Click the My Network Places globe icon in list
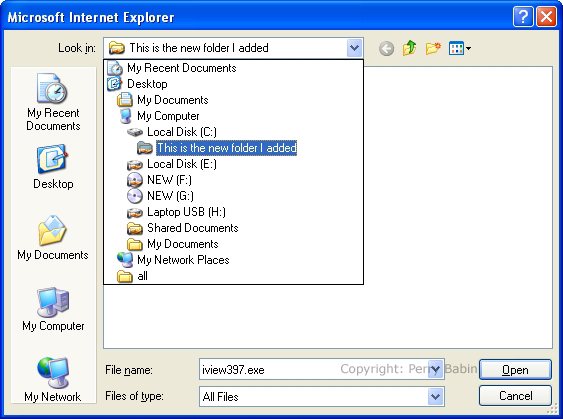The image size is (563, 419). 125,260
